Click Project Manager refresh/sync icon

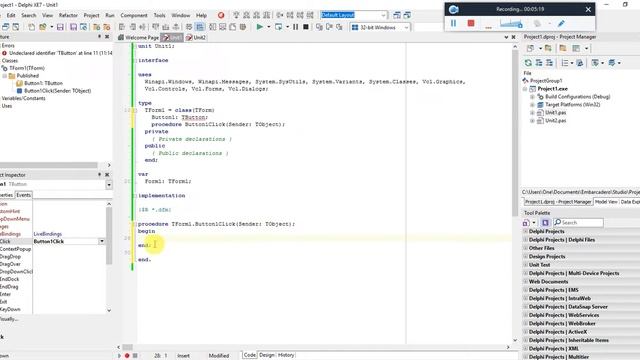[x=528, y=63]
